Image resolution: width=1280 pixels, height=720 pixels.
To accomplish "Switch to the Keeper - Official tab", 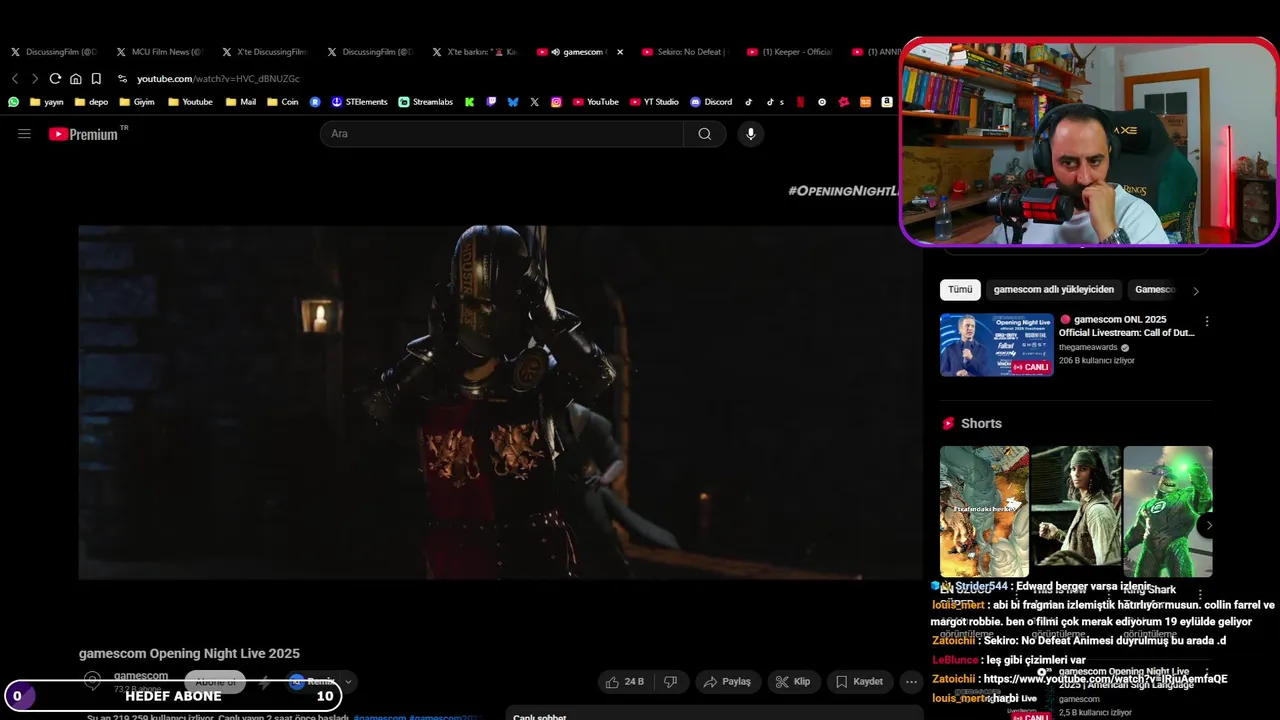I will point(790,52).
